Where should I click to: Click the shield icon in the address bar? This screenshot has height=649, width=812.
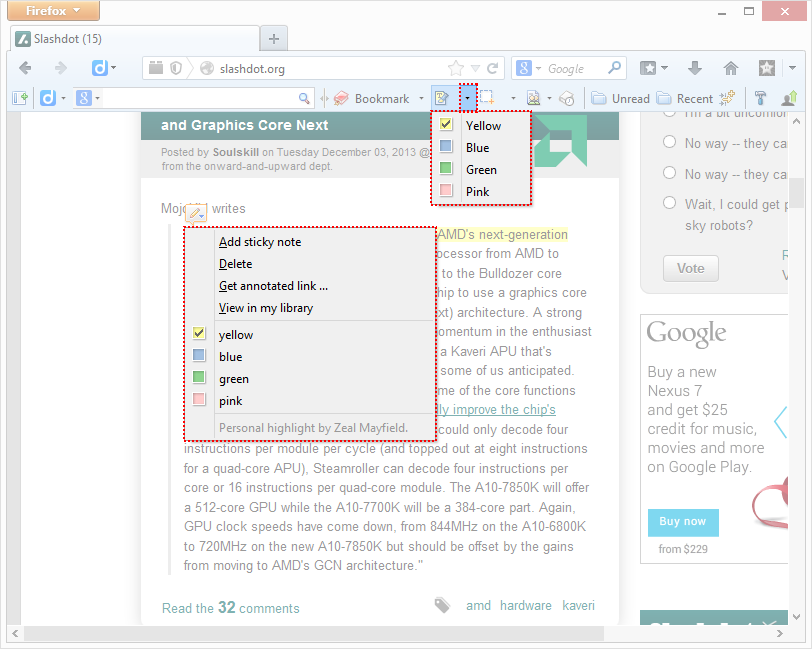coord(176,68)
